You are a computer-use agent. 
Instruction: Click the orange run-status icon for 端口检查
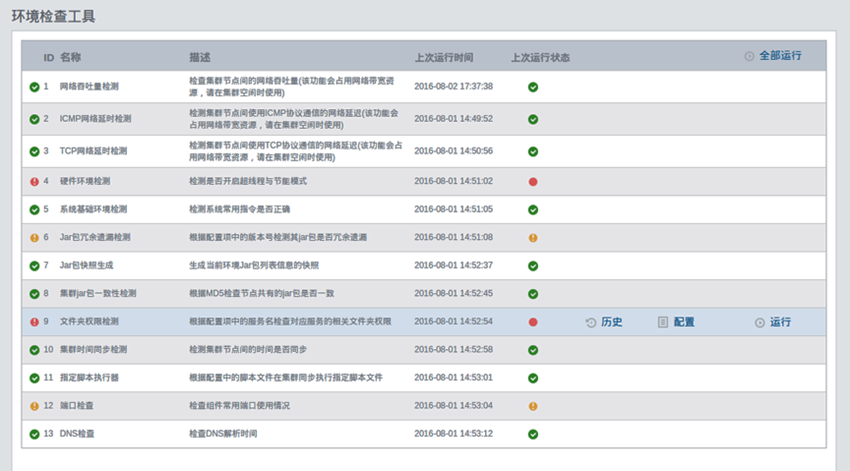[x=533, y=406]
